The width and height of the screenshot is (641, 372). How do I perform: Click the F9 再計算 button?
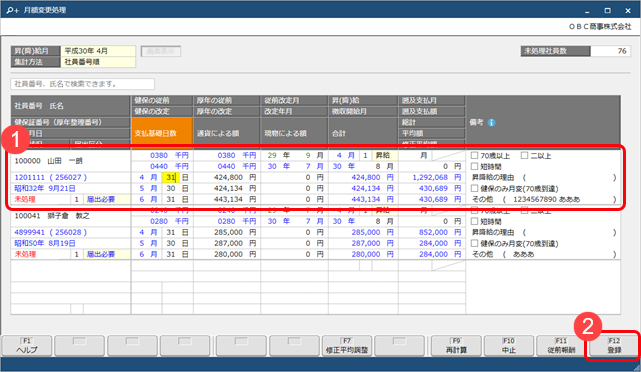coord(456,346)
